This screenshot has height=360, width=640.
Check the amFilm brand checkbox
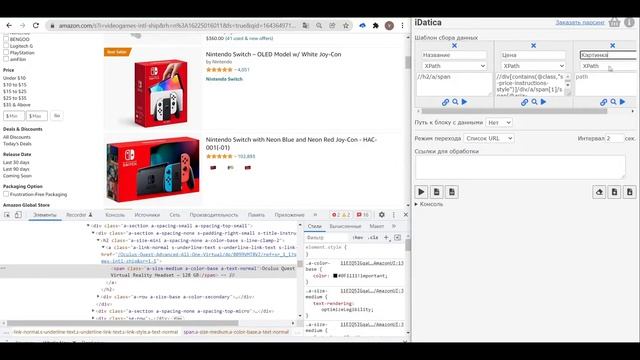(x=6, y=59)
